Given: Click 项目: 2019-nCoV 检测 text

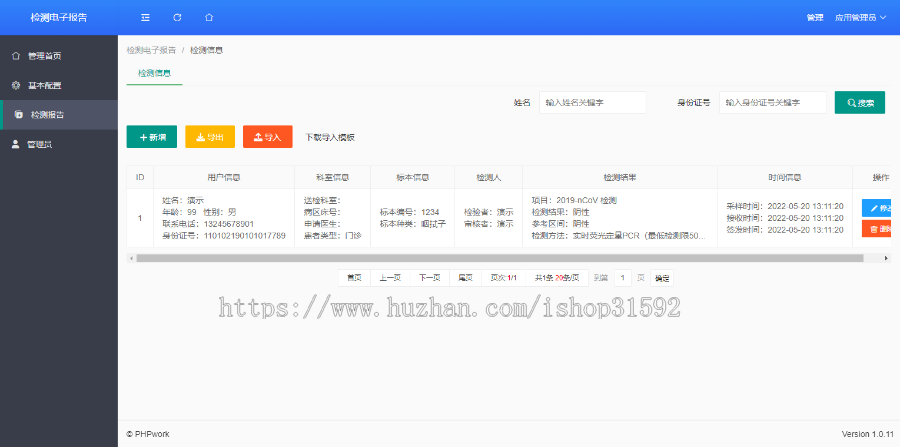Looking at the screenshot, I should click(x=575, y=200).
